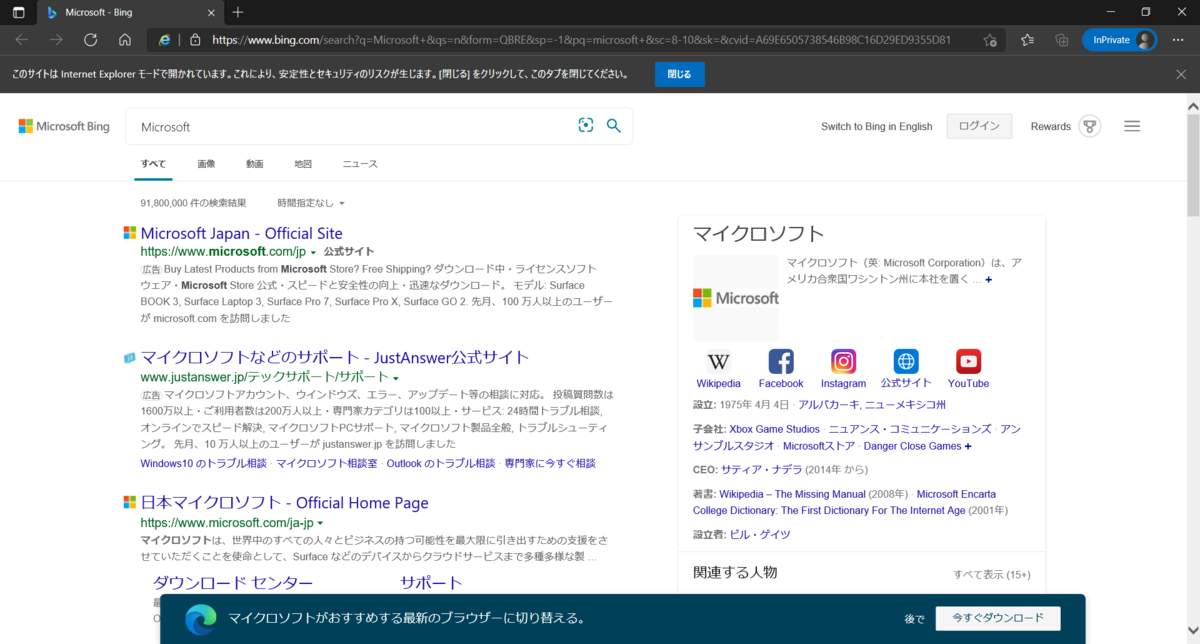Open the Bing hamburger menu

1132,126
